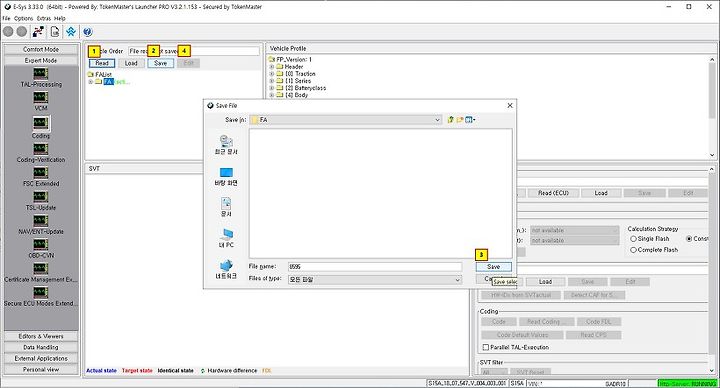Click the Load button in Vehicle Order

click(x=131, y=63)
